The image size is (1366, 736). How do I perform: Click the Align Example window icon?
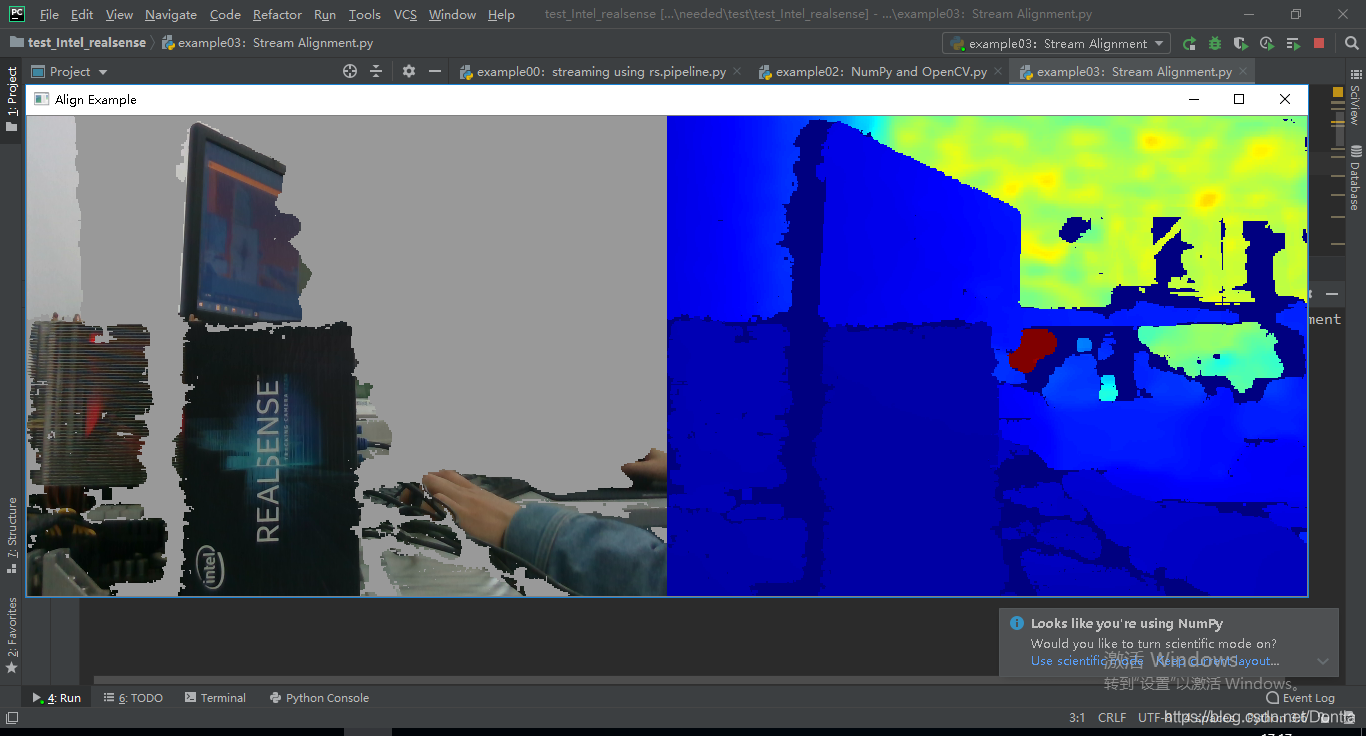41,99
